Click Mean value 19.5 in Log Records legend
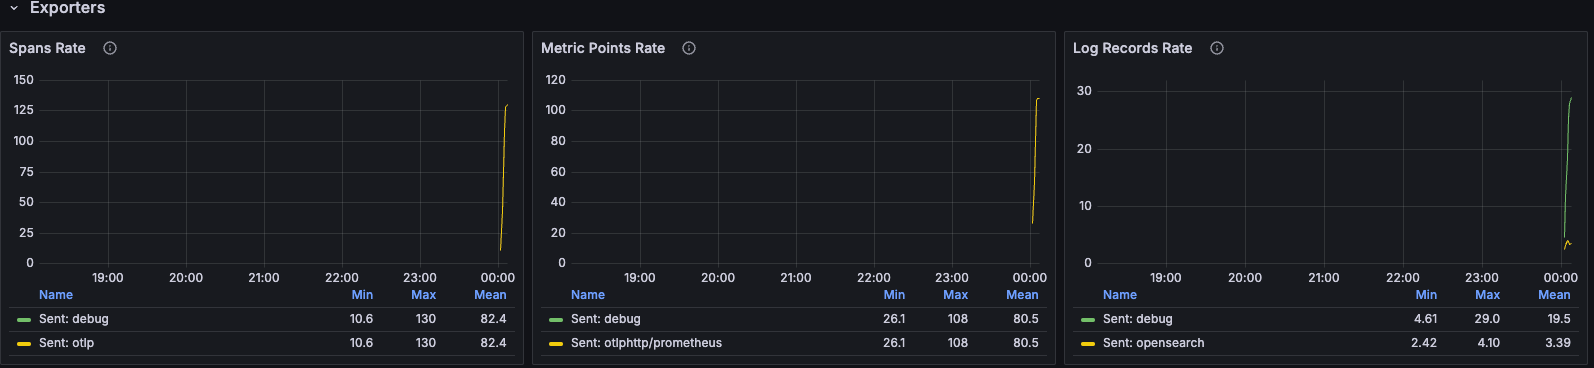 click(x=1559, y=319)
